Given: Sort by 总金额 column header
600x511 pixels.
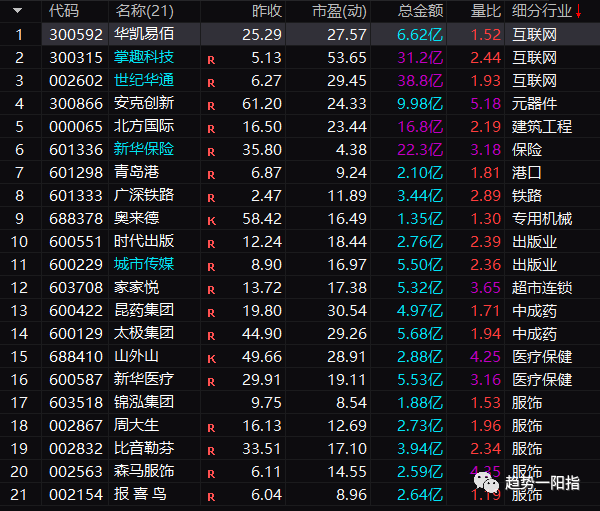Looking at the screenshot, I should click(x=421, y=11).
